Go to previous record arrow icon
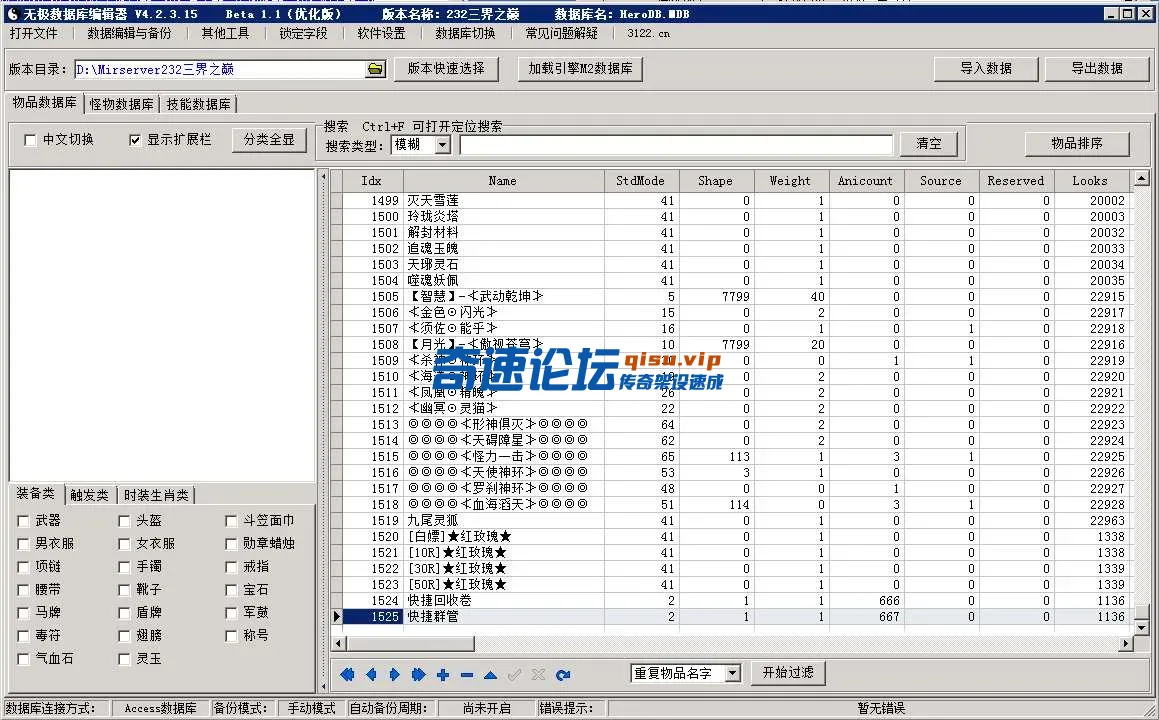This screenshot has width=1159, height=720. coord(371,674)
